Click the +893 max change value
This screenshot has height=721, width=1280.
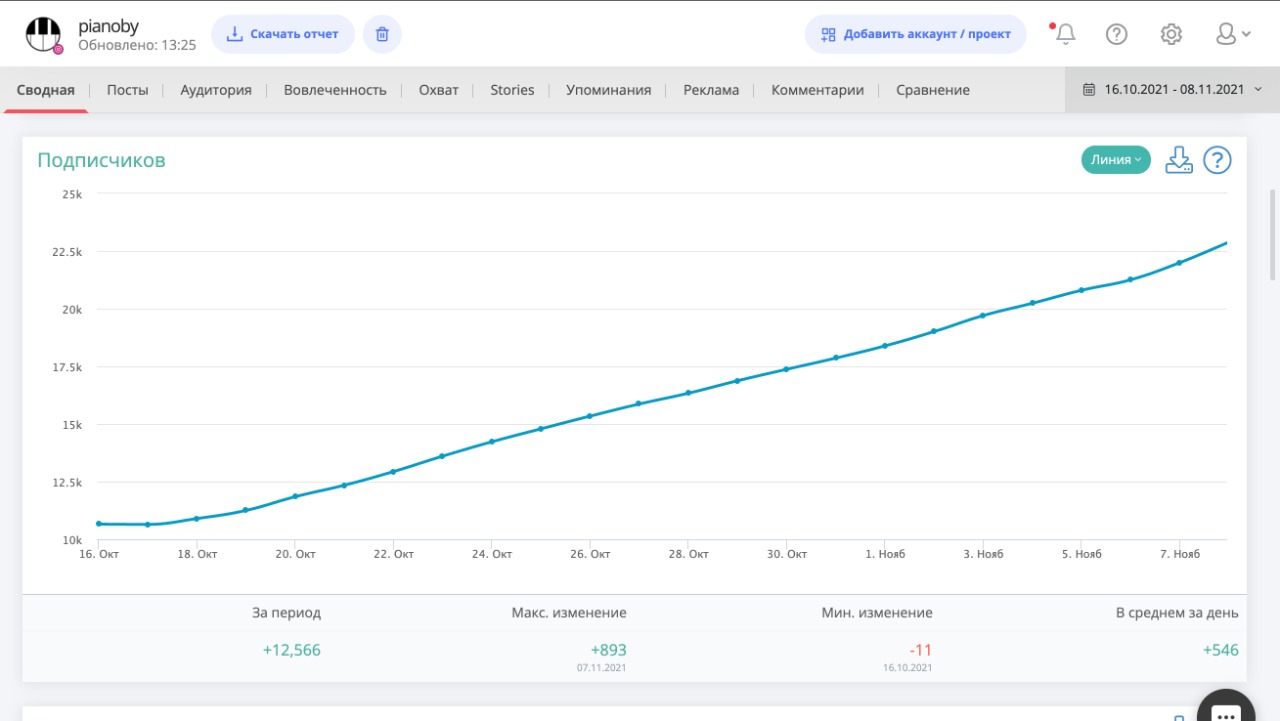tap(609, 650)
